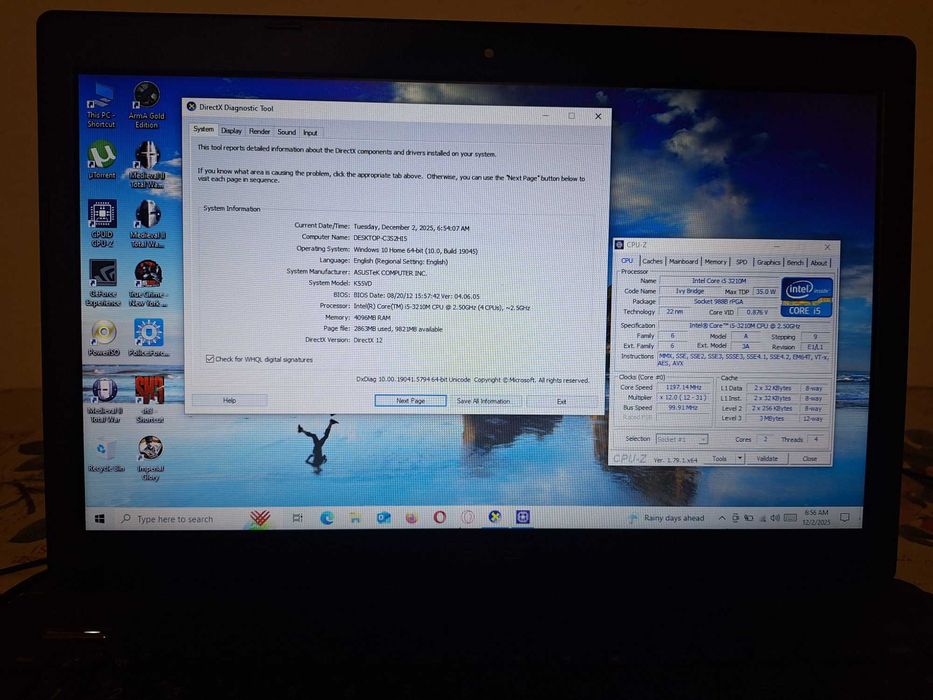933x700 pixels.
Task: Open the Windows Start menu
Action: [x=99, y=519]
